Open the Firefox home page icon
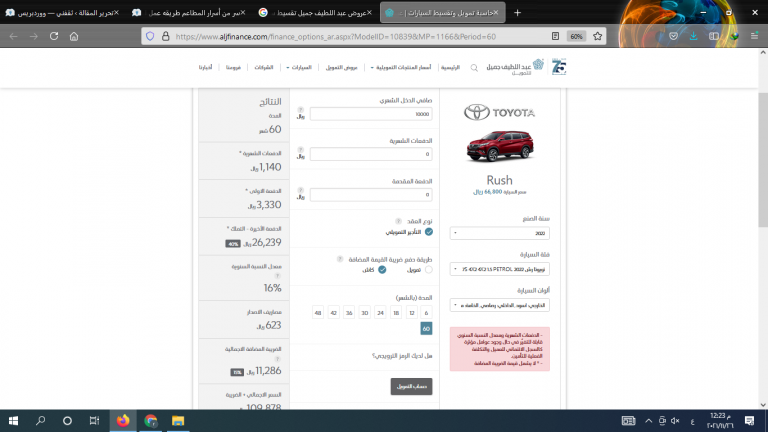 click(x=74, y=36)
